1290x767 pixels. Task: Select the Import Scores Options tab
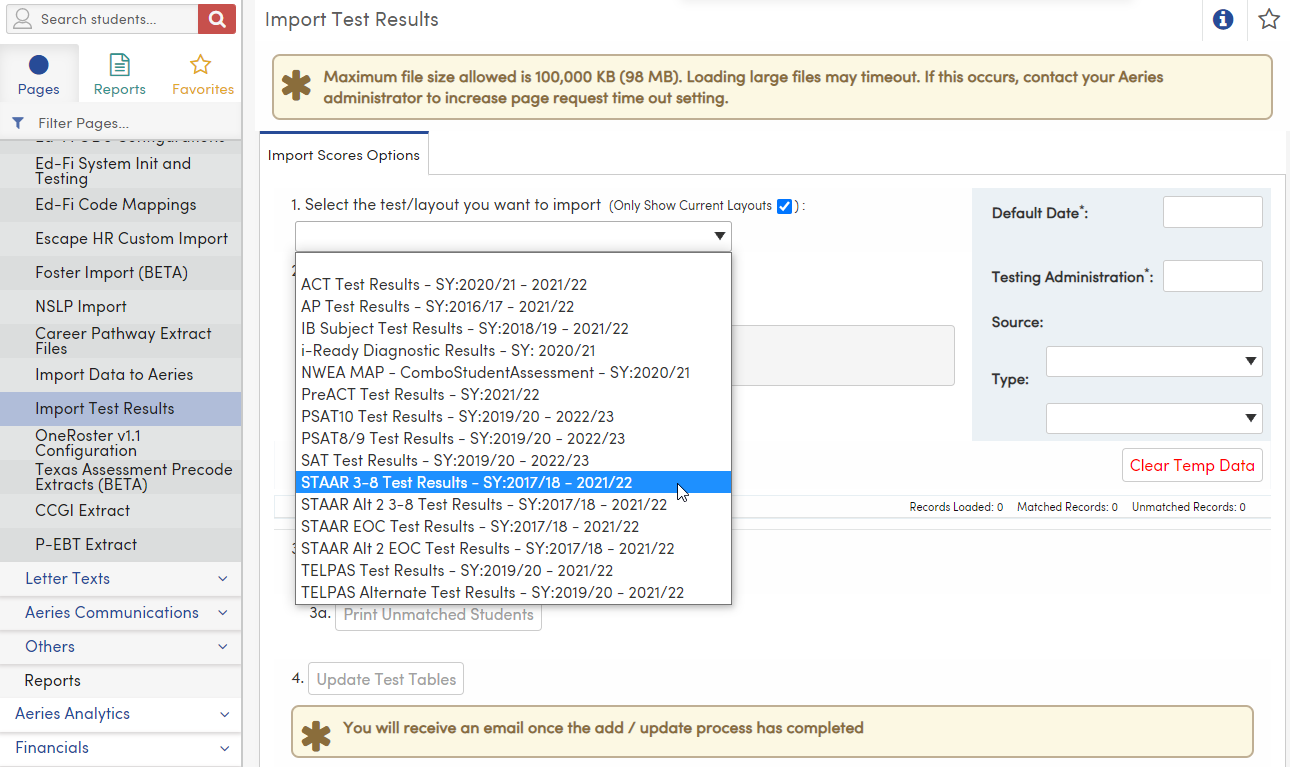tap(344, 155)
